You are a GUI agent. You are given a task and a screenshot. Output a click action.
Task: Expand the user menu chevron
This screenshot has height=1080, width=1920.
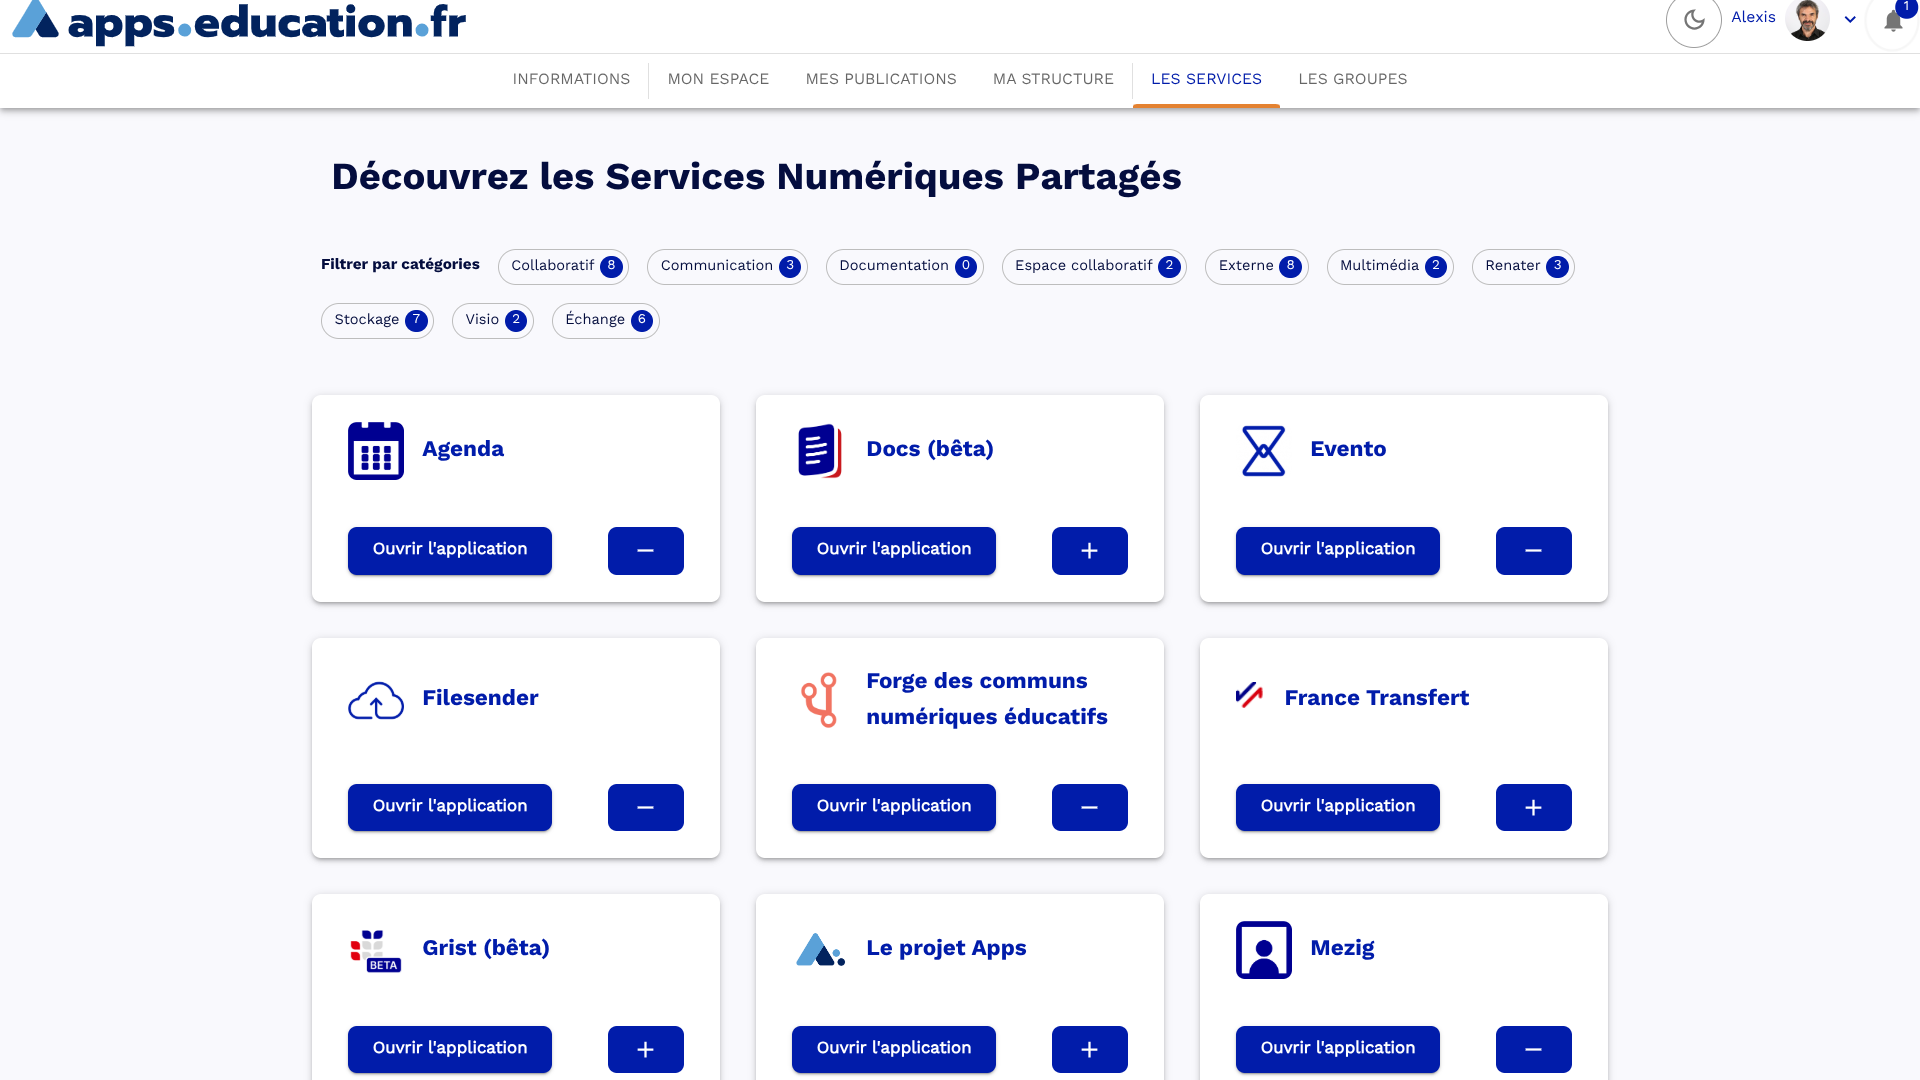[1850, 19]
